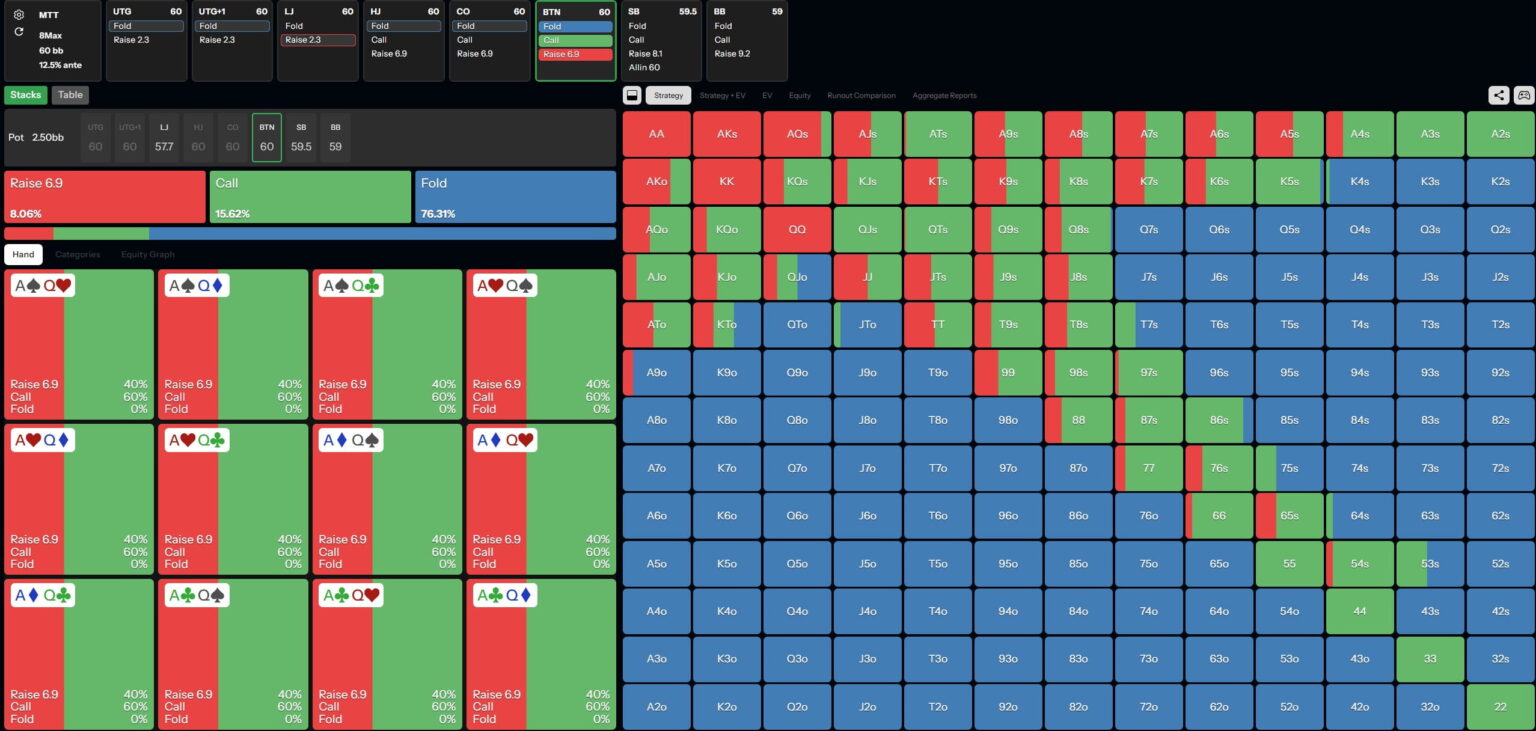Screen dimensions: 1536x731
Task: Select Raise 2.3 in the UTG card
Action: click(x=147, y=40)
